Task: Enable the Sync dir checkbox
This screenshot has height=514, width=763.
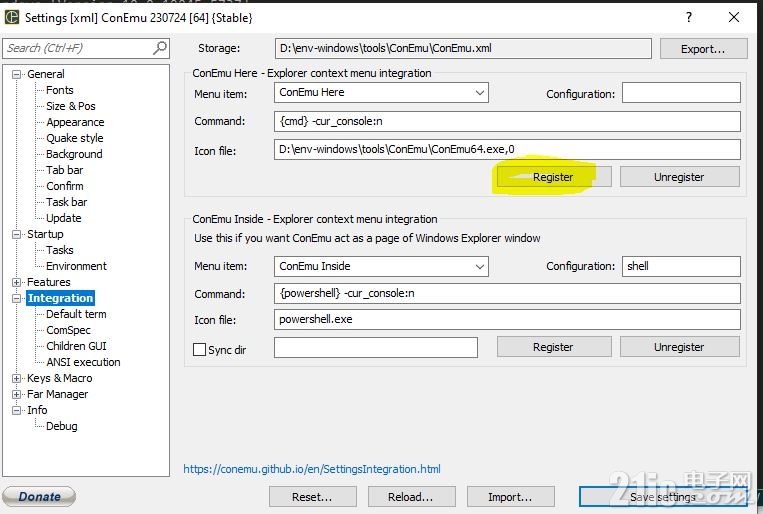Action: [200, 349]
